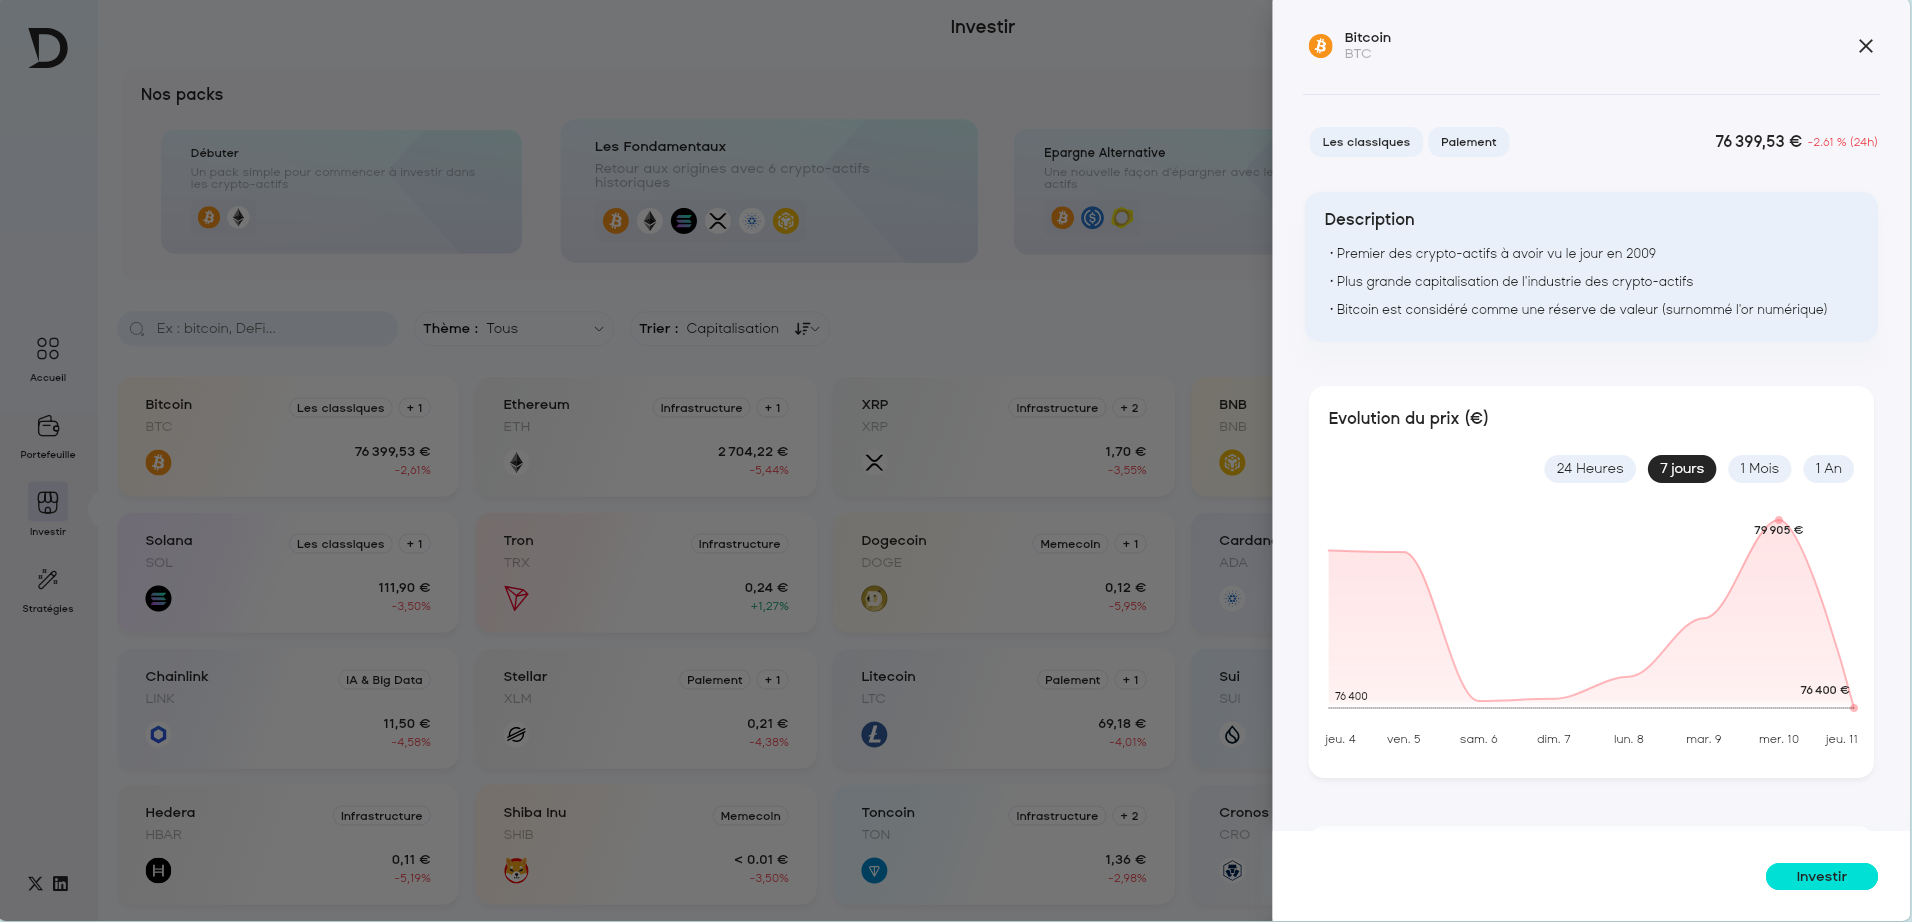
Task: Open the LinkedIn social icon
Action: tap(61, 884)
